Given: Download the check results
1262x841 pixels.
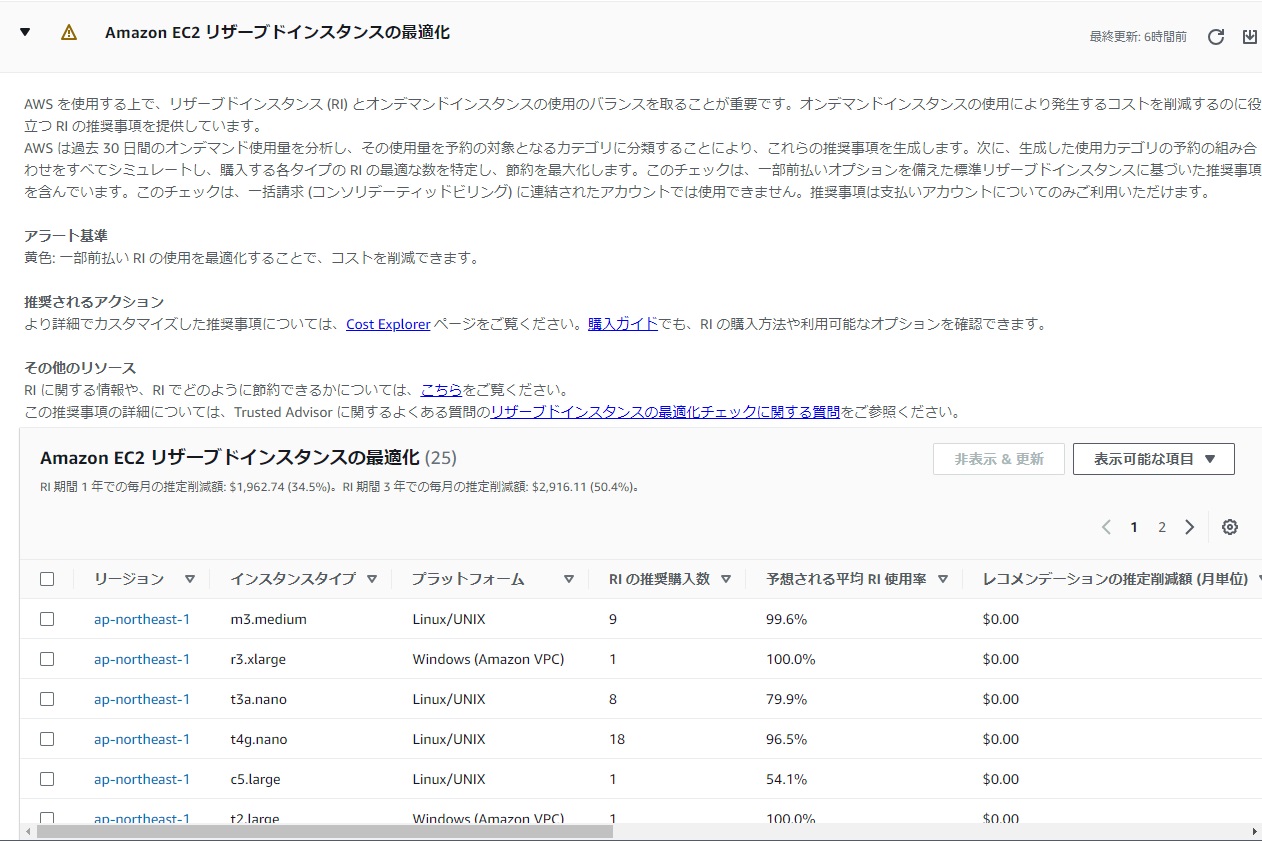Looking at the screenshot, I should tap(1250, 37).
